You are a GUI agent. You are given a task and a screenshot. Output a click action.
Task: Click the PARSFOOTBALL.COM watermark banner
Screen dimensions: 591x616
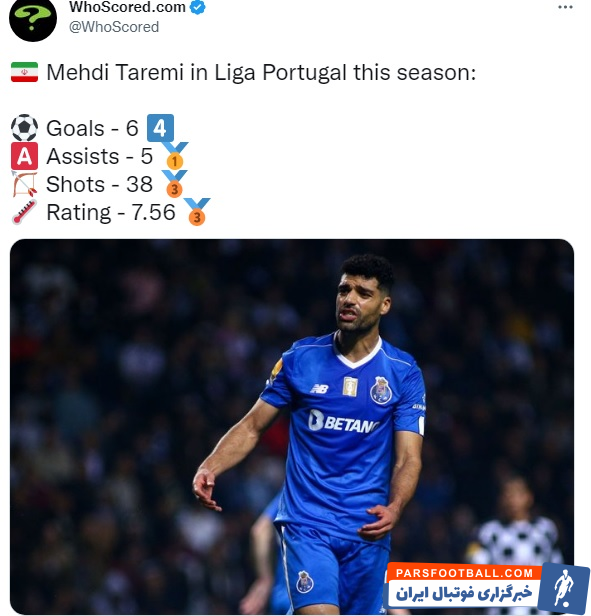(487, 588)
